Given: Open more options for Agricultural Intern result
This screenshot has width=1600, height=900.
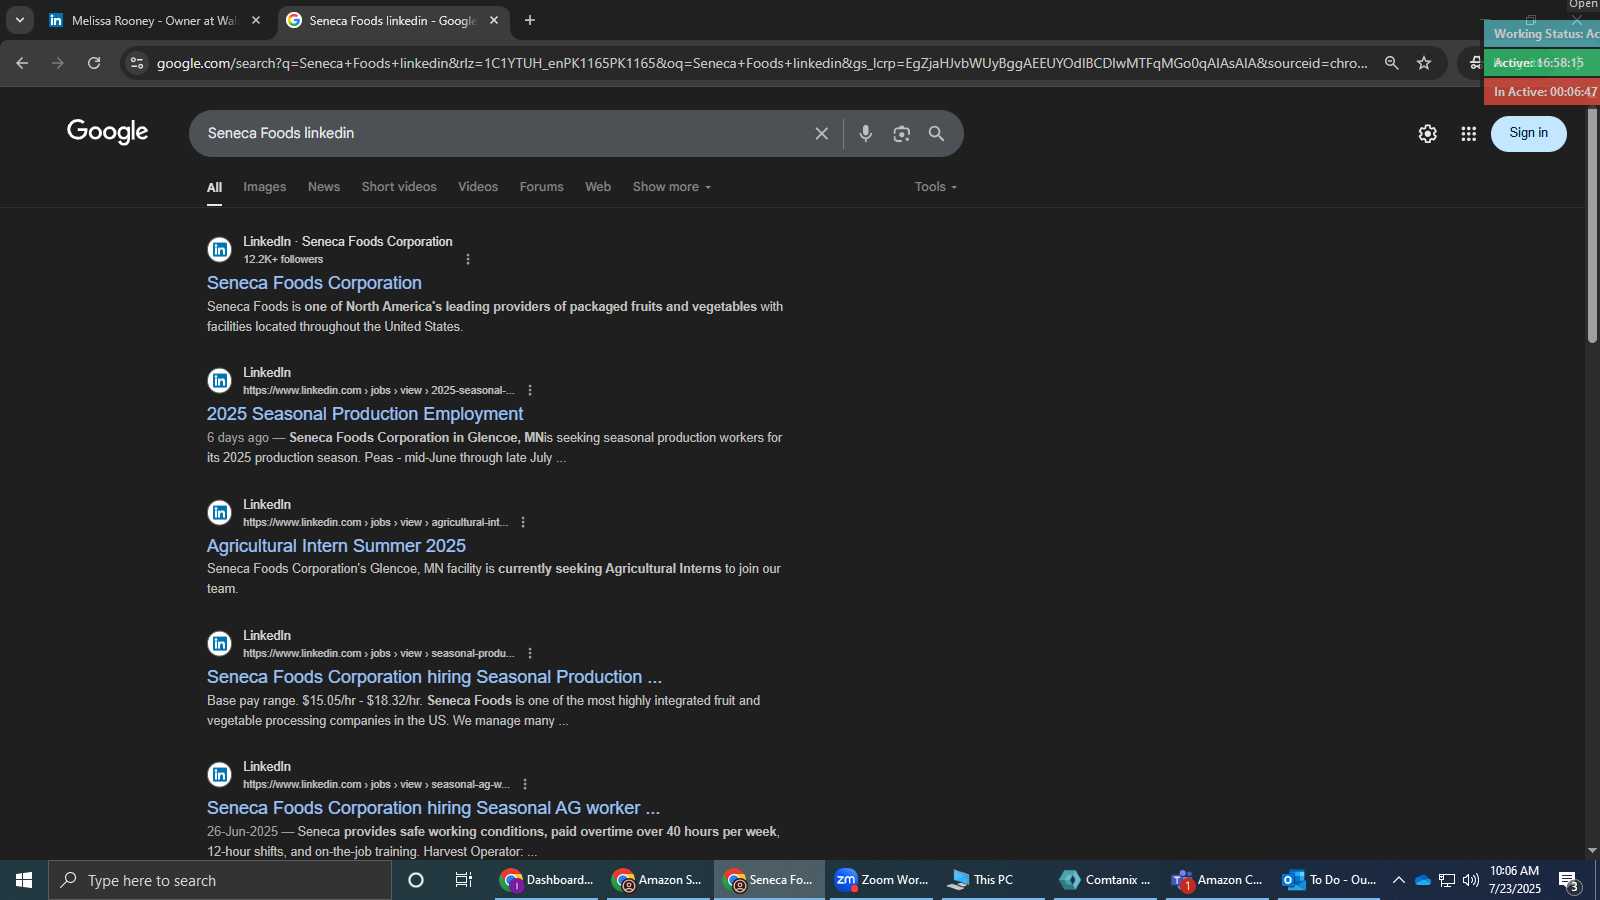Looking at the screenshot, I should (523, 523).
